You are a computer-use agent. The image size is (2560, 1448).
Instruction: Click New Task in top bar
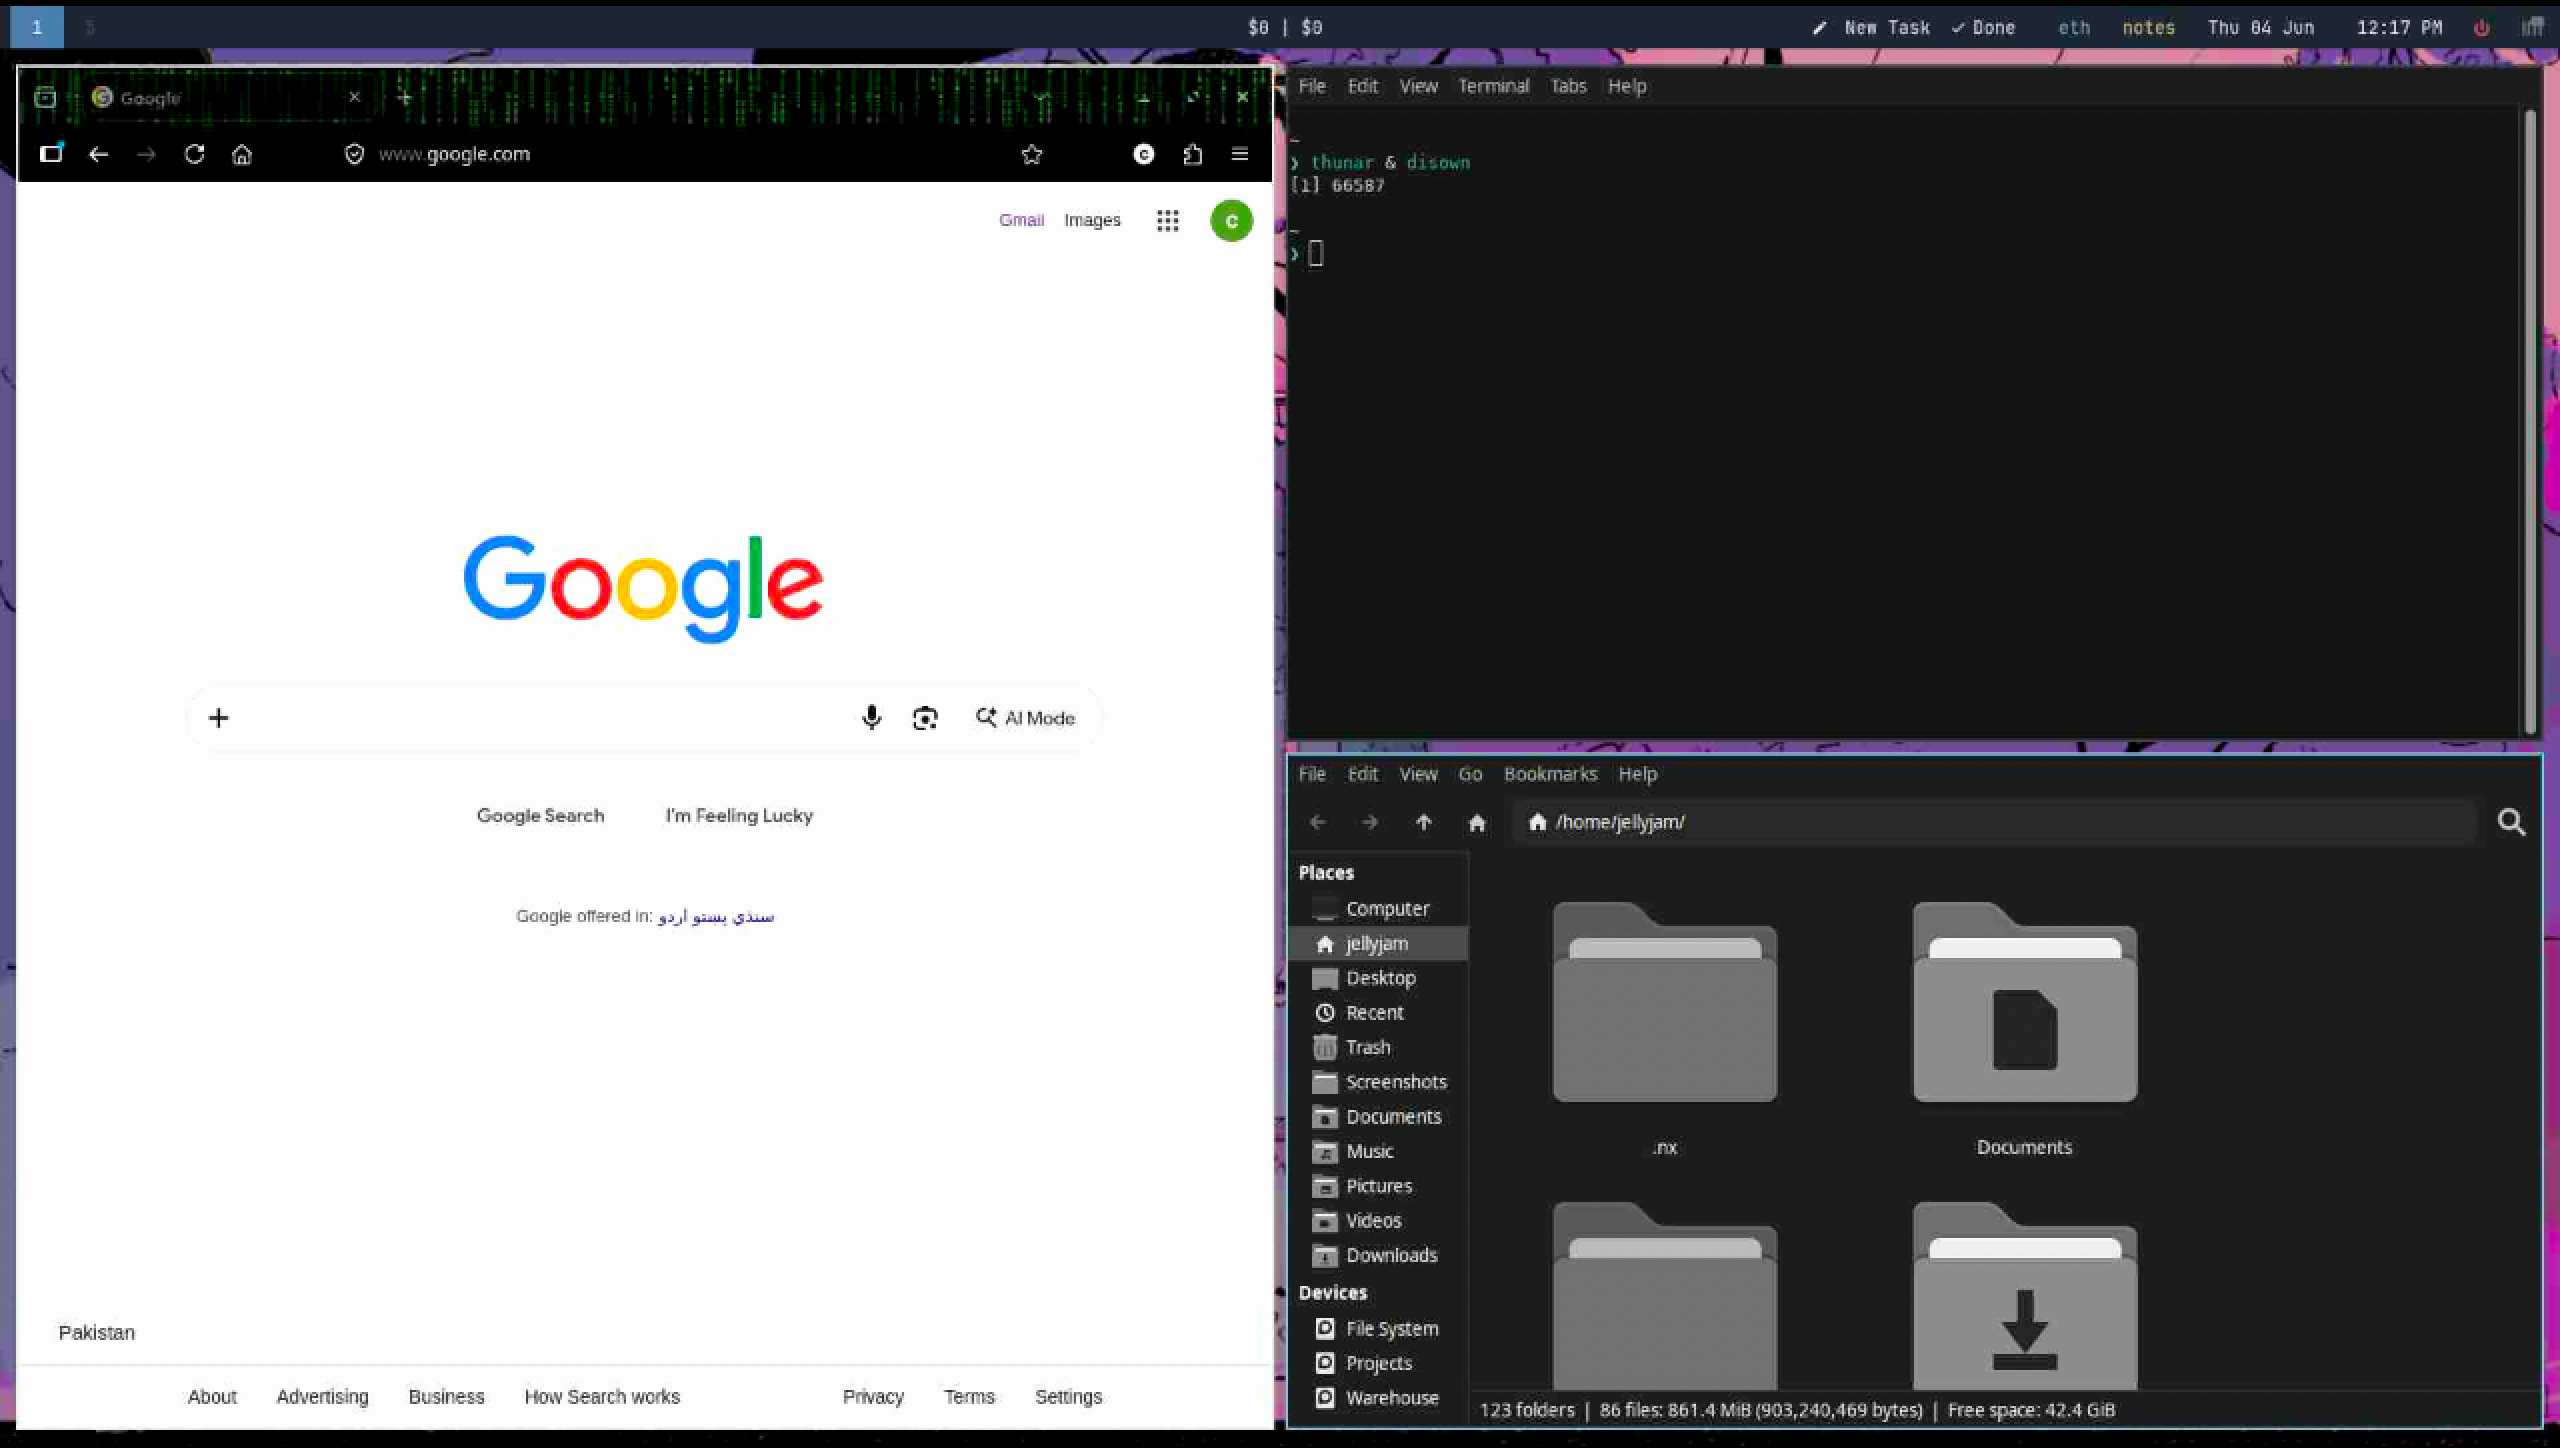[1871, 28]
